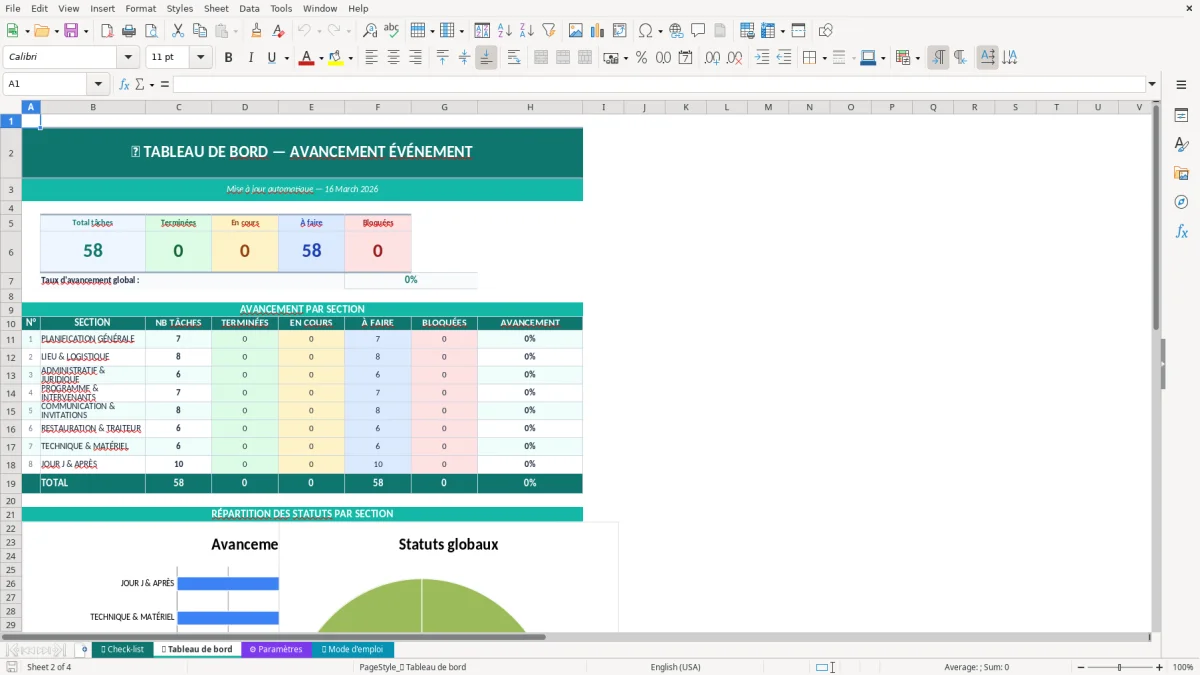Open the Borders dropdown arrow

coord(824,58)
